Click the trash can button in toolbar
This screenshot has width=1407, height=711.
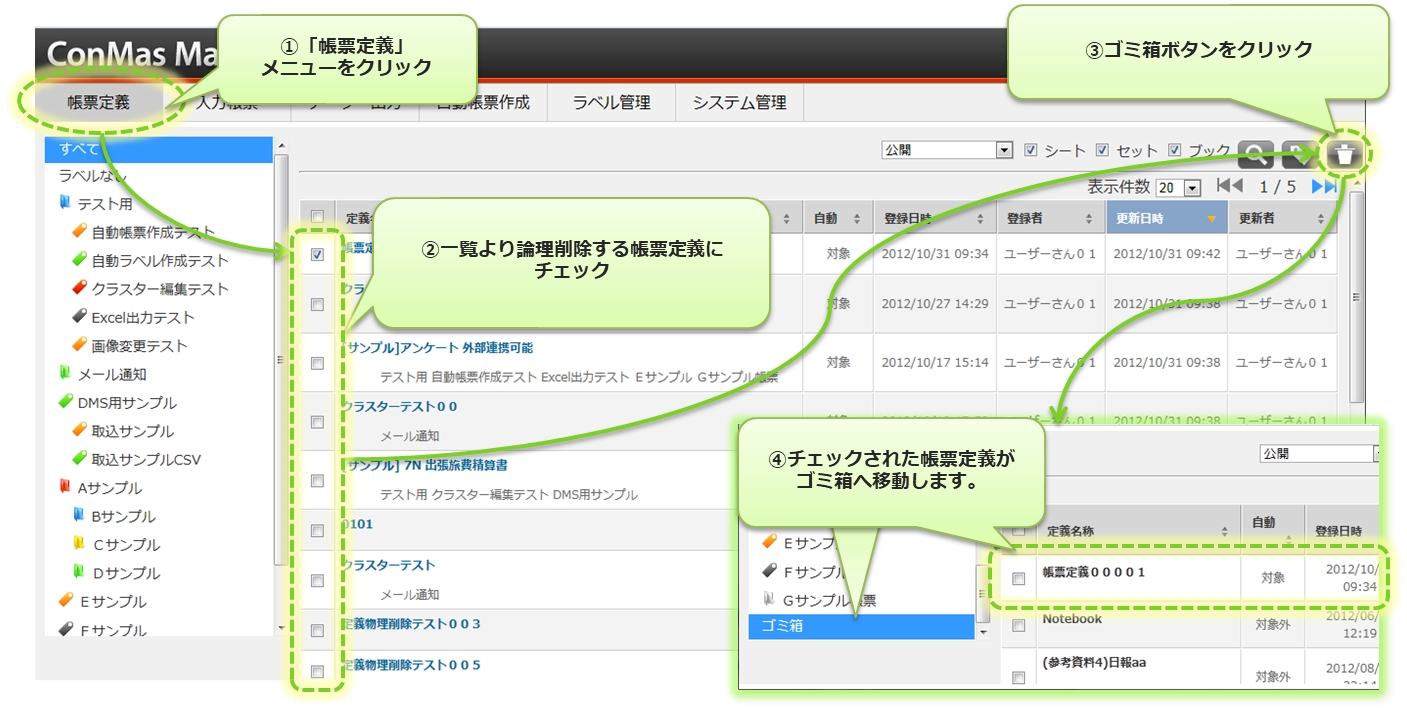click(x=1346, y=154)
